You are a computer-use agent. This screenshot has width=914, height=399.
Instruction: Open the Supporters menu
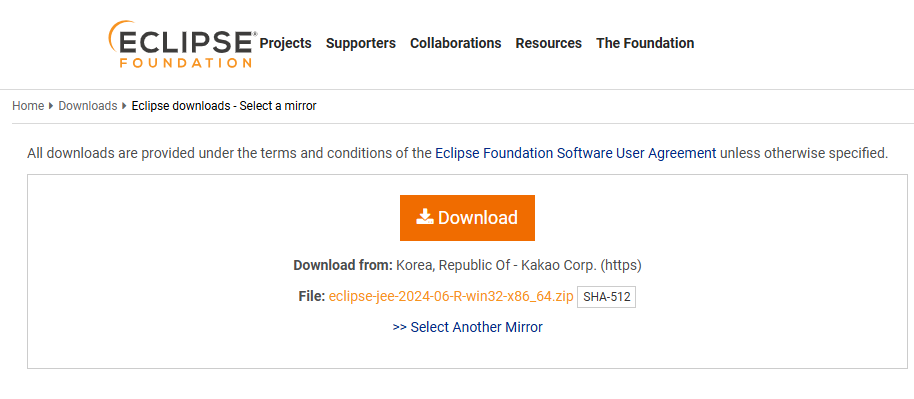click(361, 43)
